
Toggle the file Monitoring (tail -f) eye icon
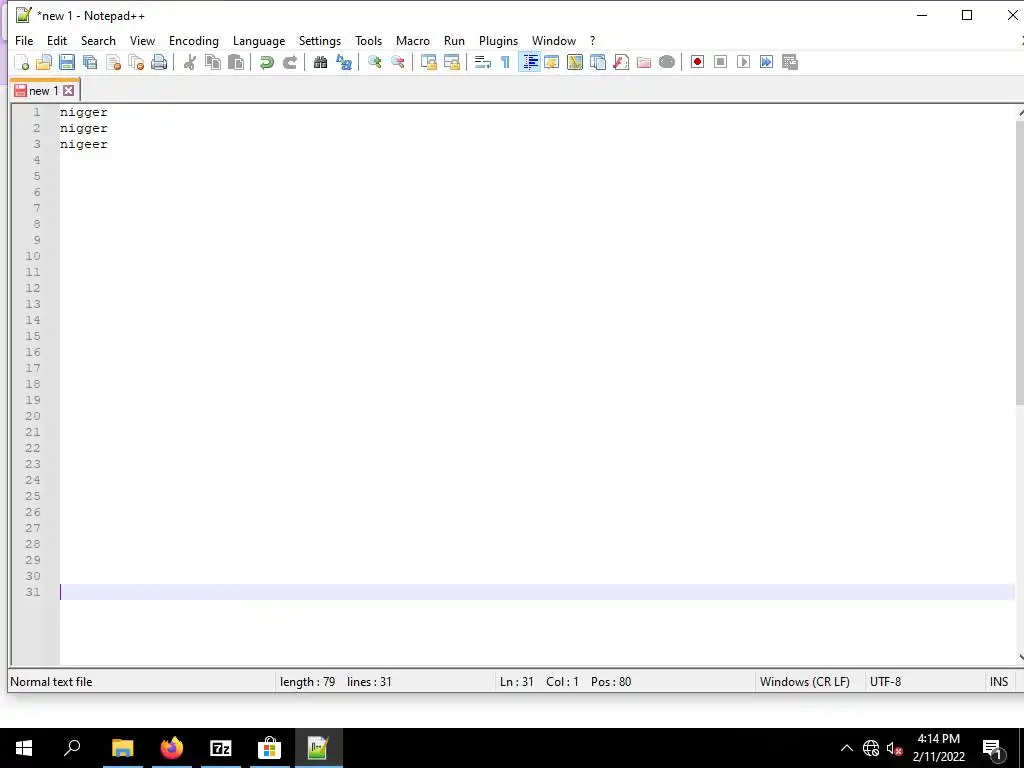(x=667, y=62)
